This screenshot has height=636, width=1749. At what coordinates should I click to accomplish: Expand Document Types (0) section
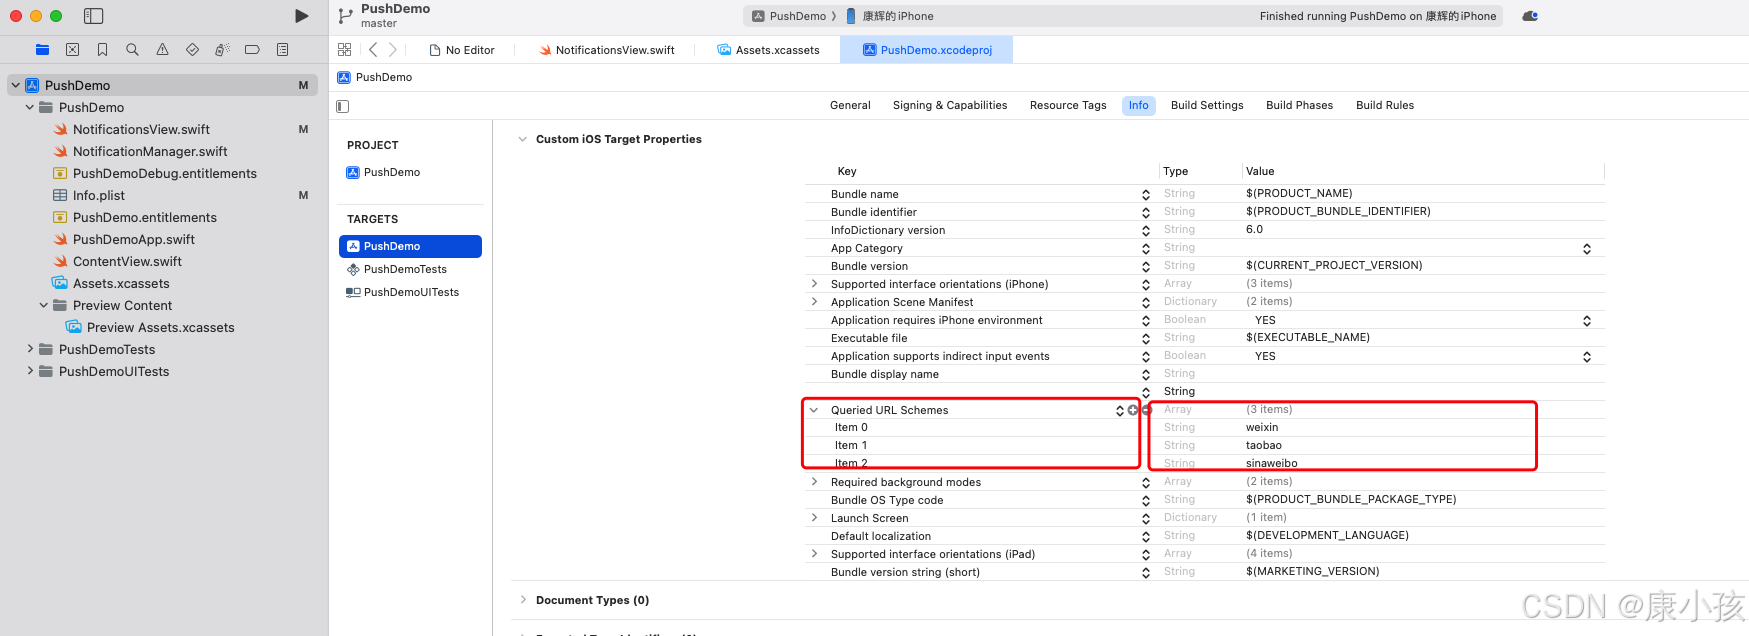click(x=522, y=600)
